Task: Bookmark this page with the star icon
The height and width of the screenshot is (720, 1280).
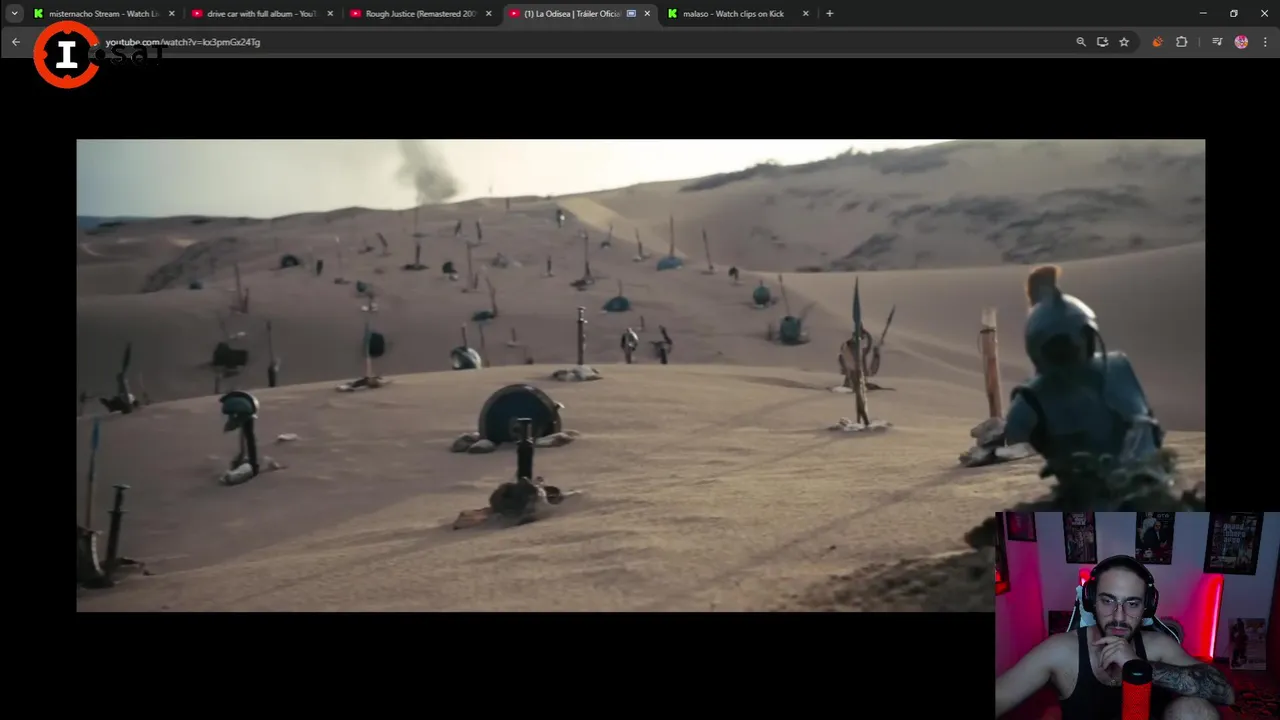Action: pyautogui.click(x=1124, y=42)
